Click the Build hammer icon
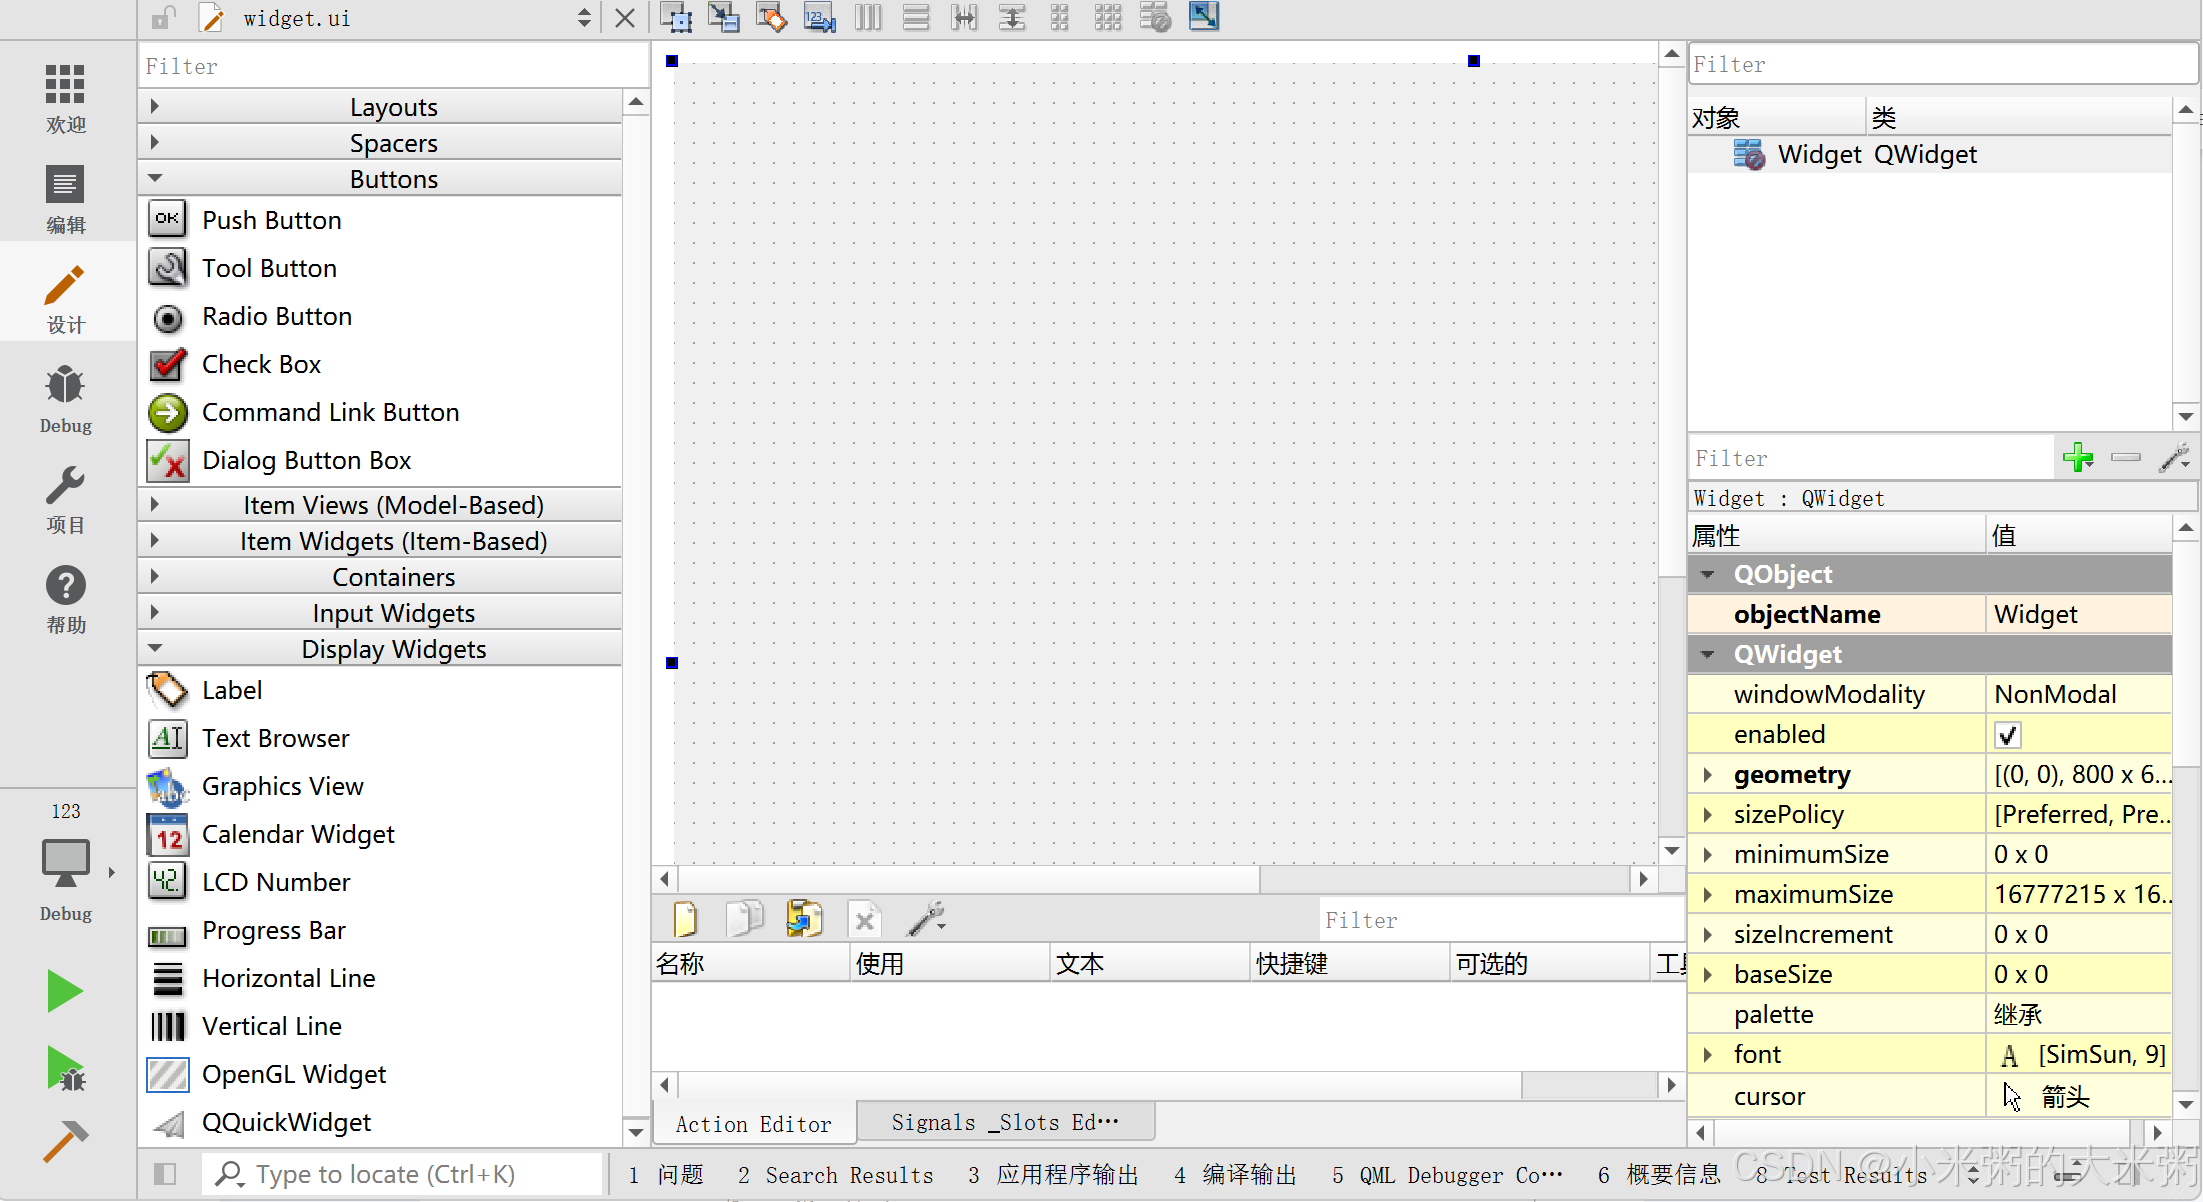2203x1202 pixels. point(65,1141)
